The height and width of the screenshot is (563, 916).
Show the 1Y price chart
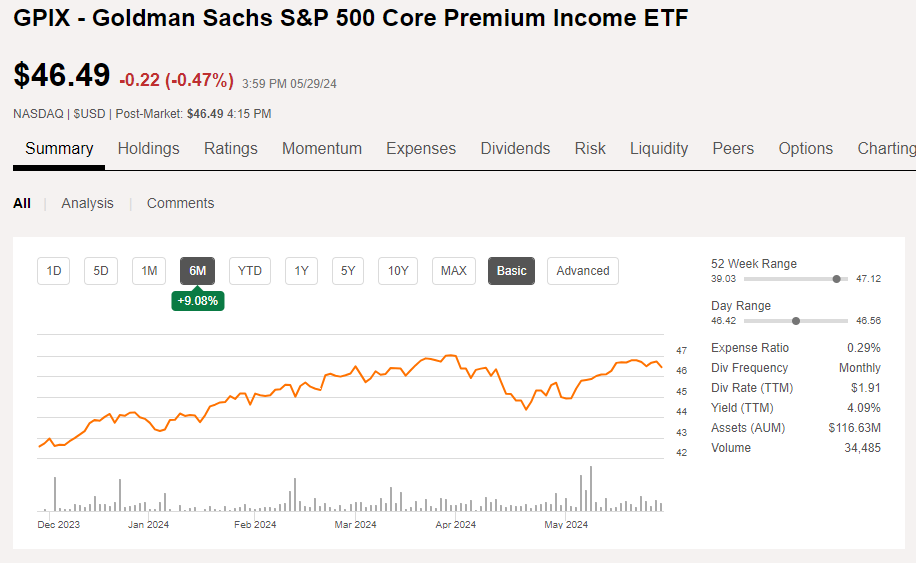(301, 271)
